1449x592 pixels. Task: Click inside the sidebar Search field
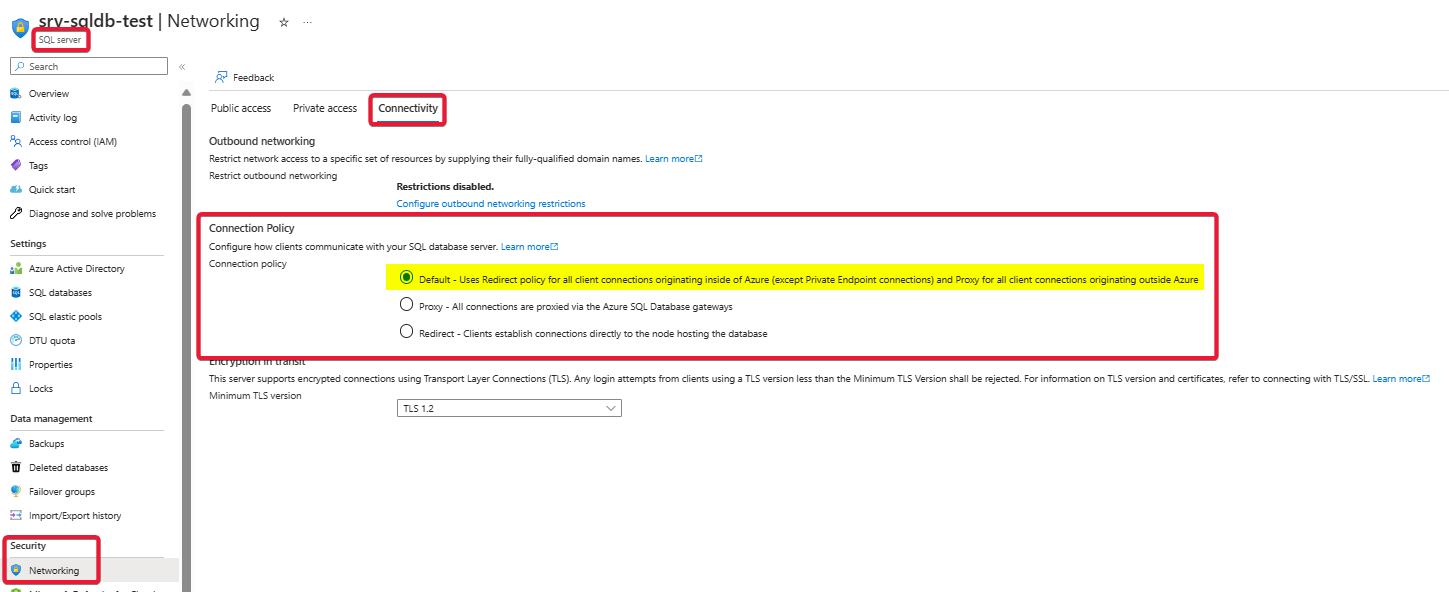coord(88,65)
